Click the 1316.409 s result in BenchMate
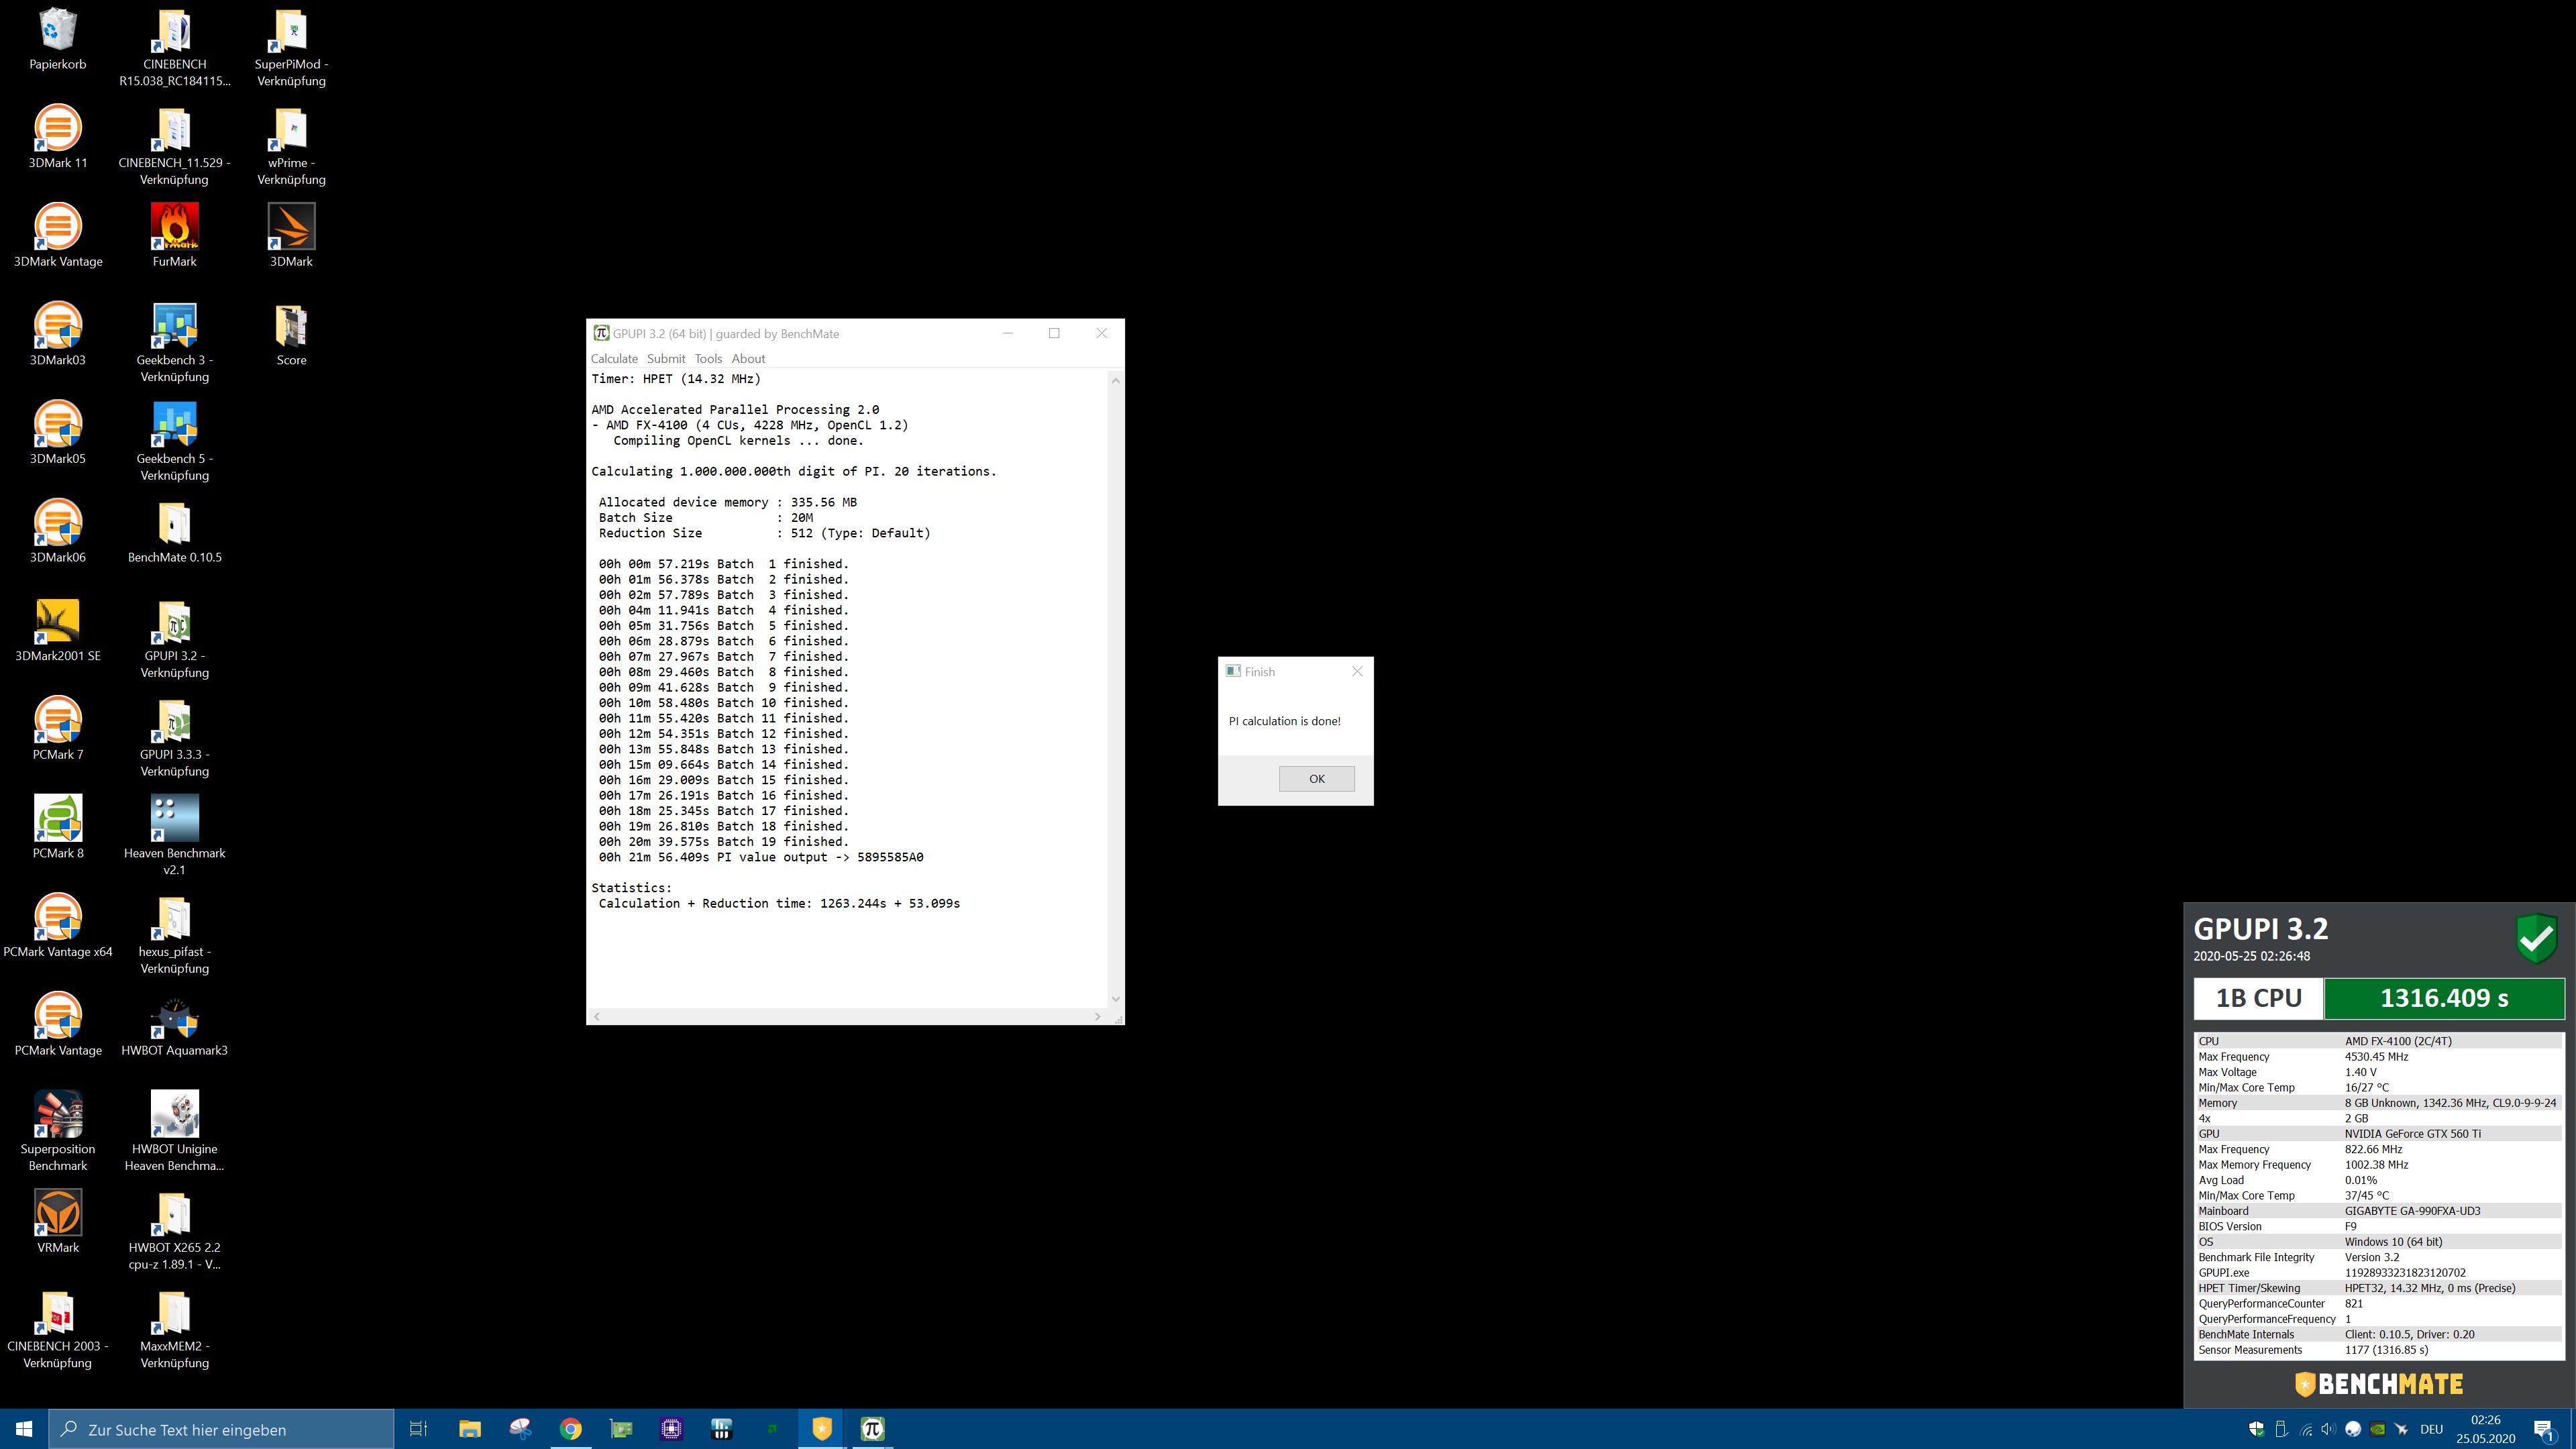 click(2444, 998)
